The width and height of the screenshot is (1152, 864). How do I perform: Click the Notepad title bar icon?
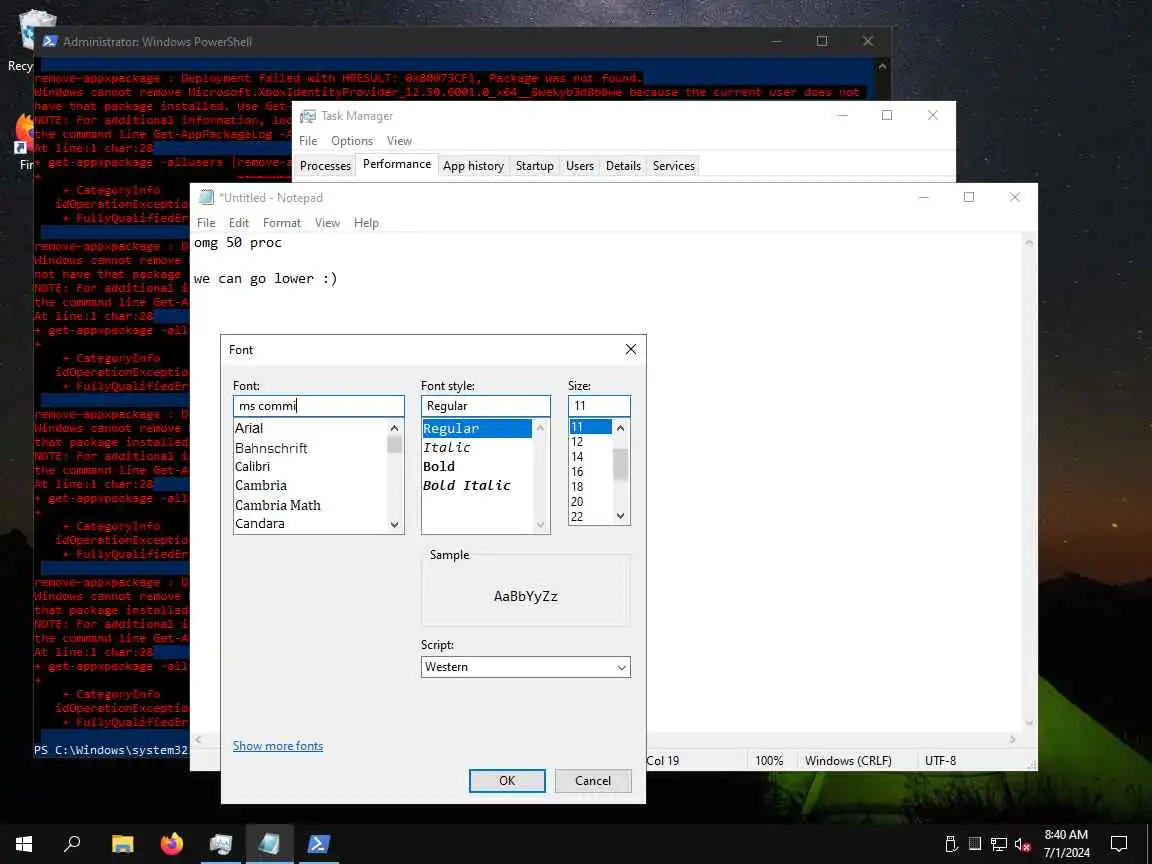[206, 197]
